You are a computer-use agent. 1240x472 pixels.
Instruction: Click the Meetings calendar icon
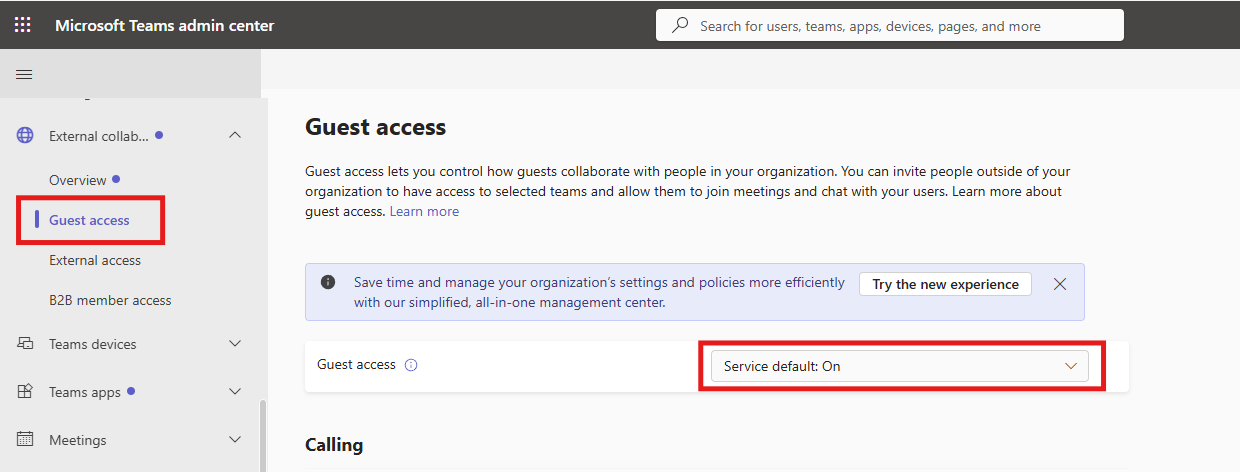click(25, 439)
